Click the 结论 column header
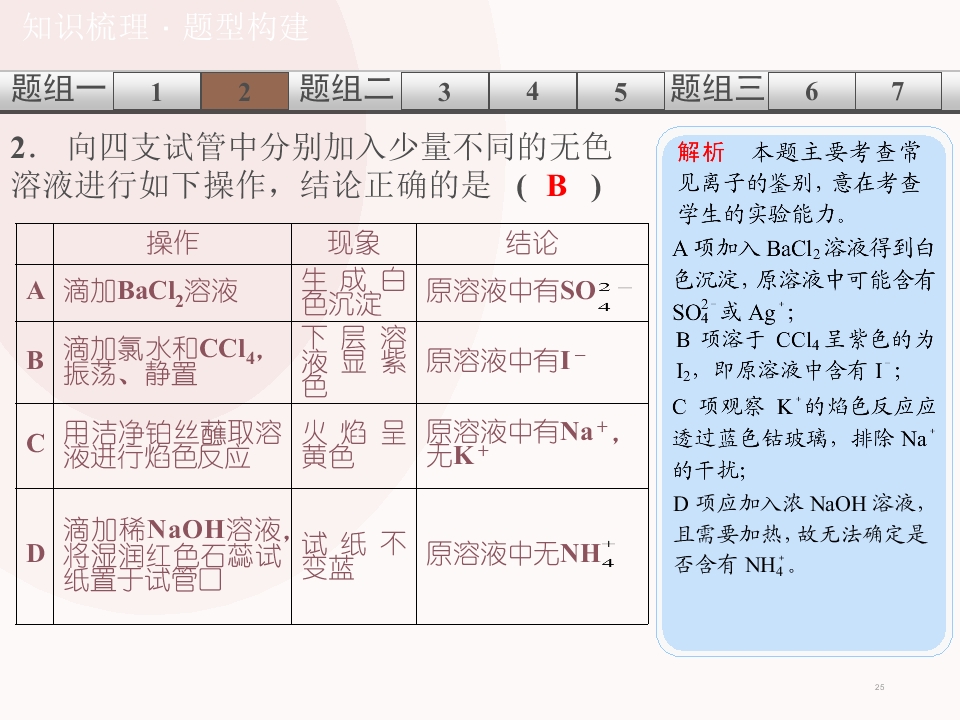 532,243
